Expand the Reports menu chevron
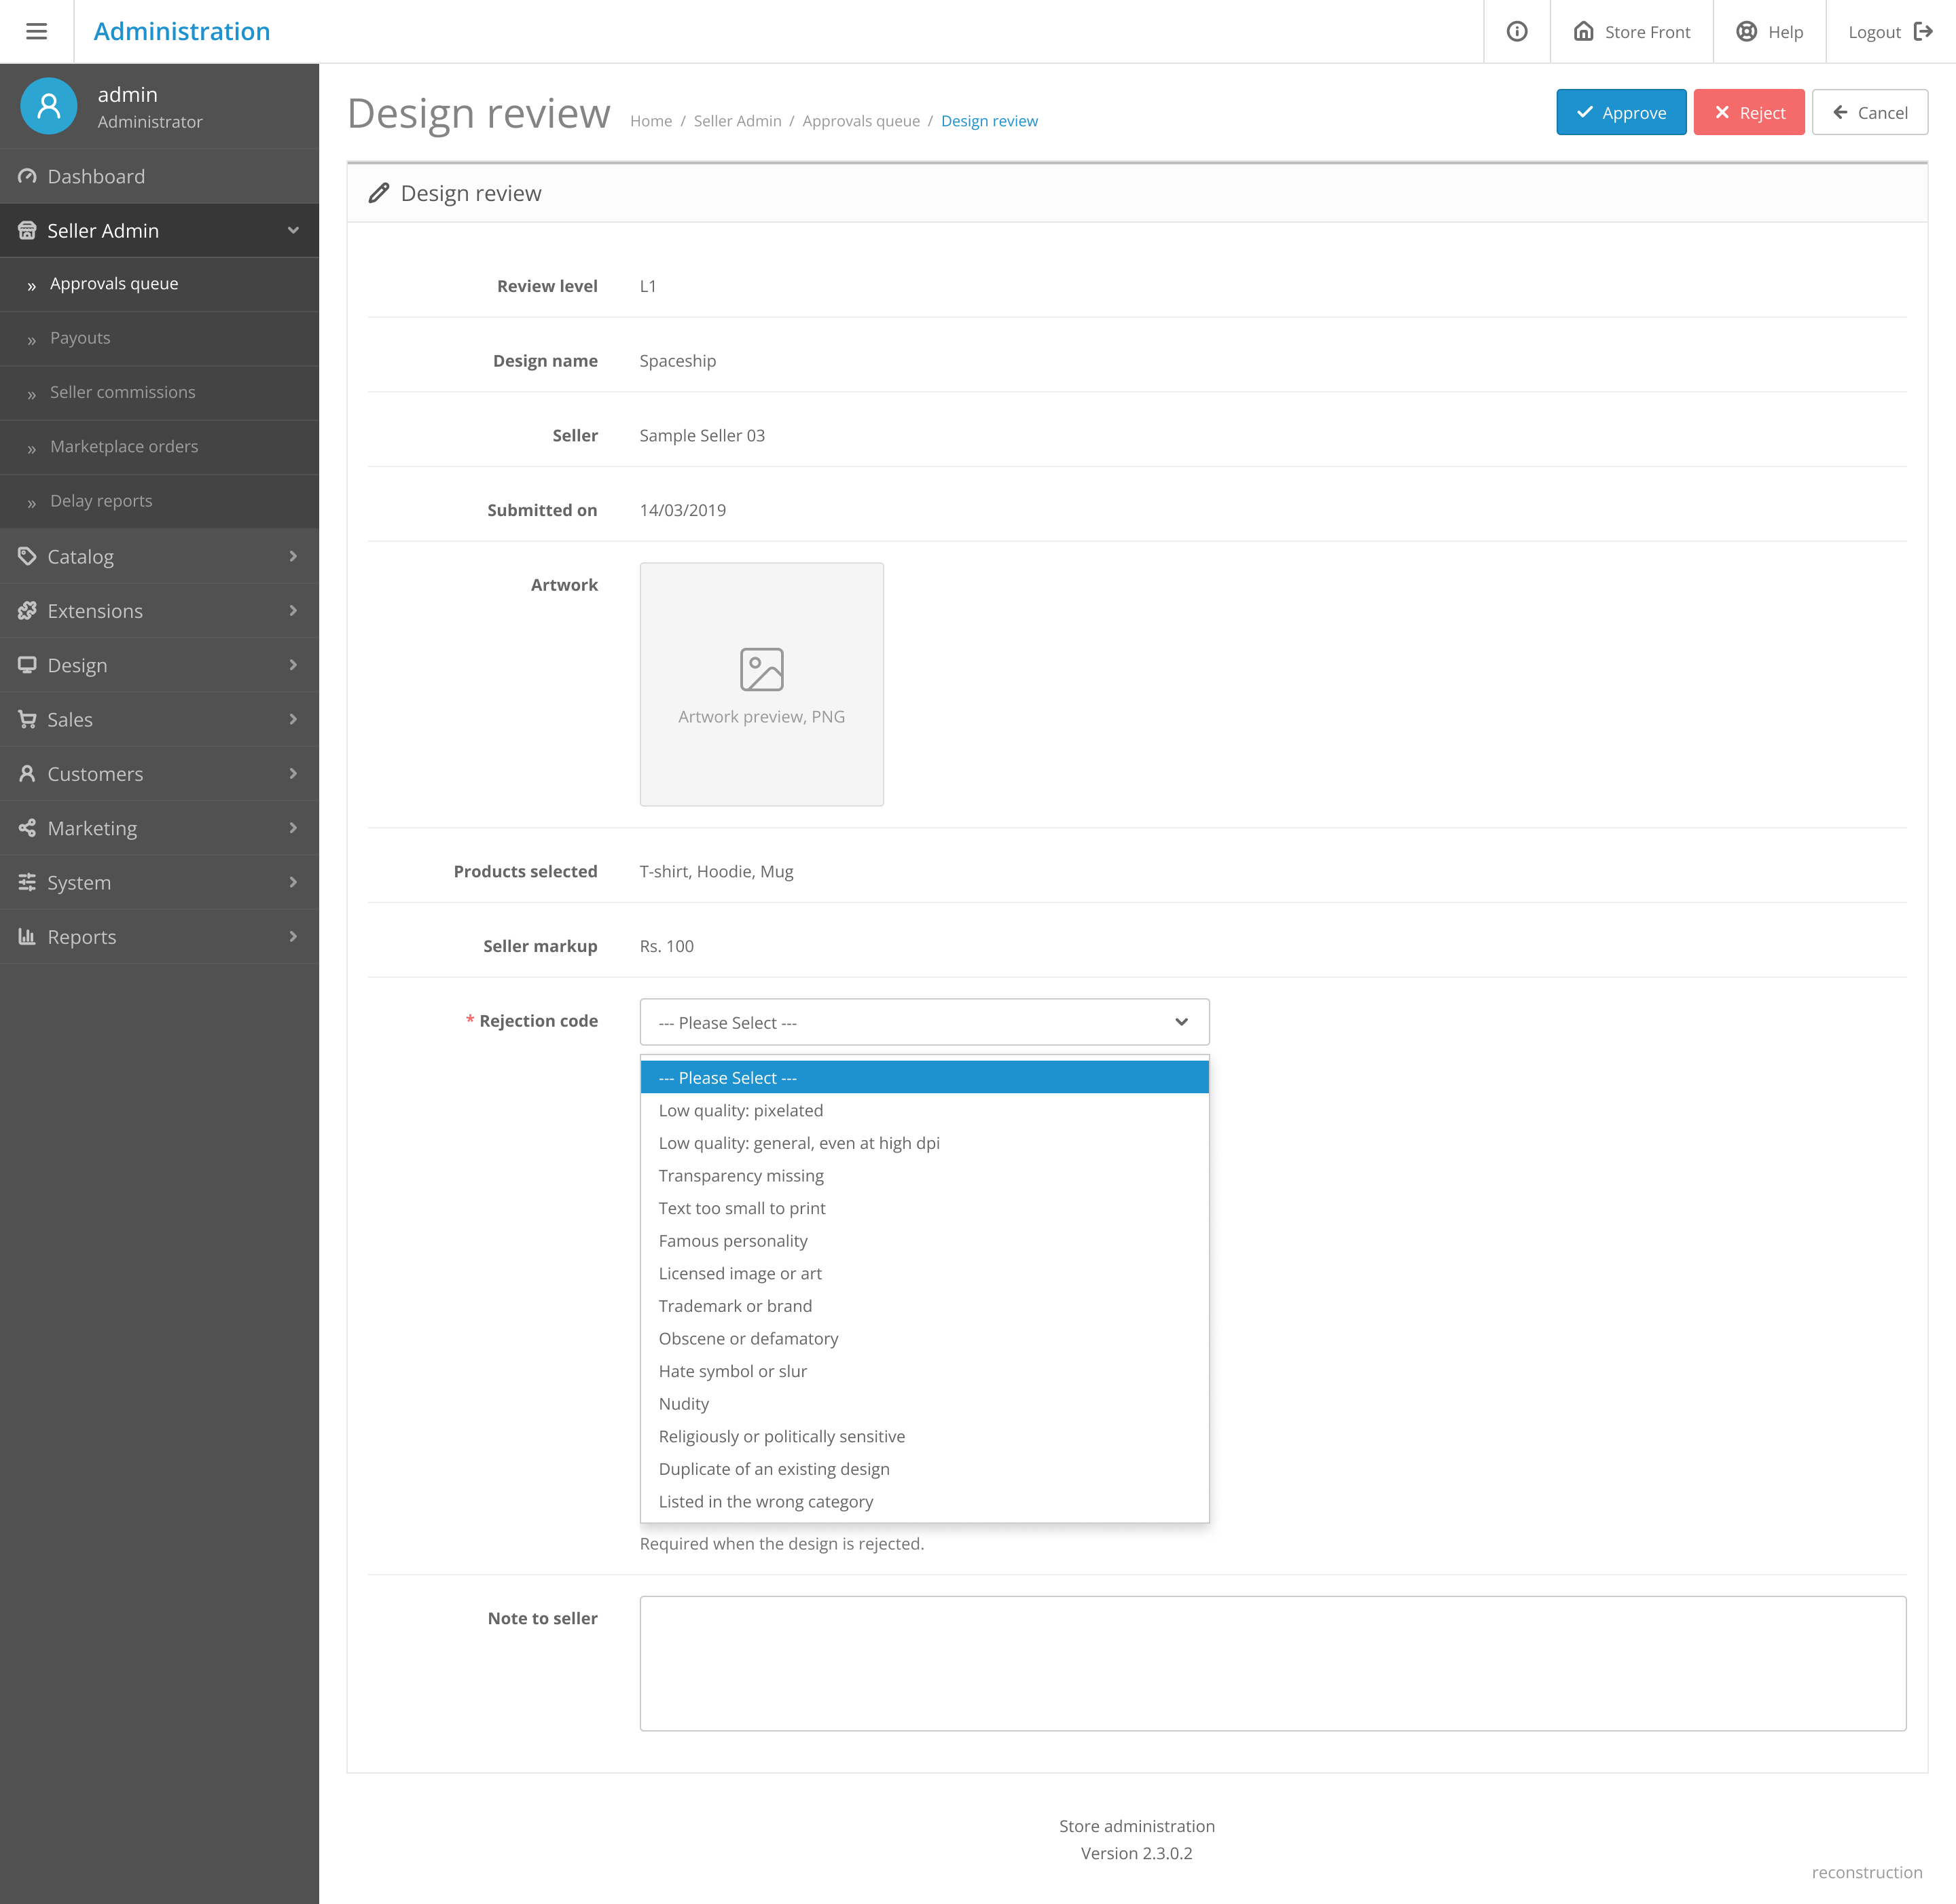The width and height of the screenshot is (1956, 1904). point(293,937)
